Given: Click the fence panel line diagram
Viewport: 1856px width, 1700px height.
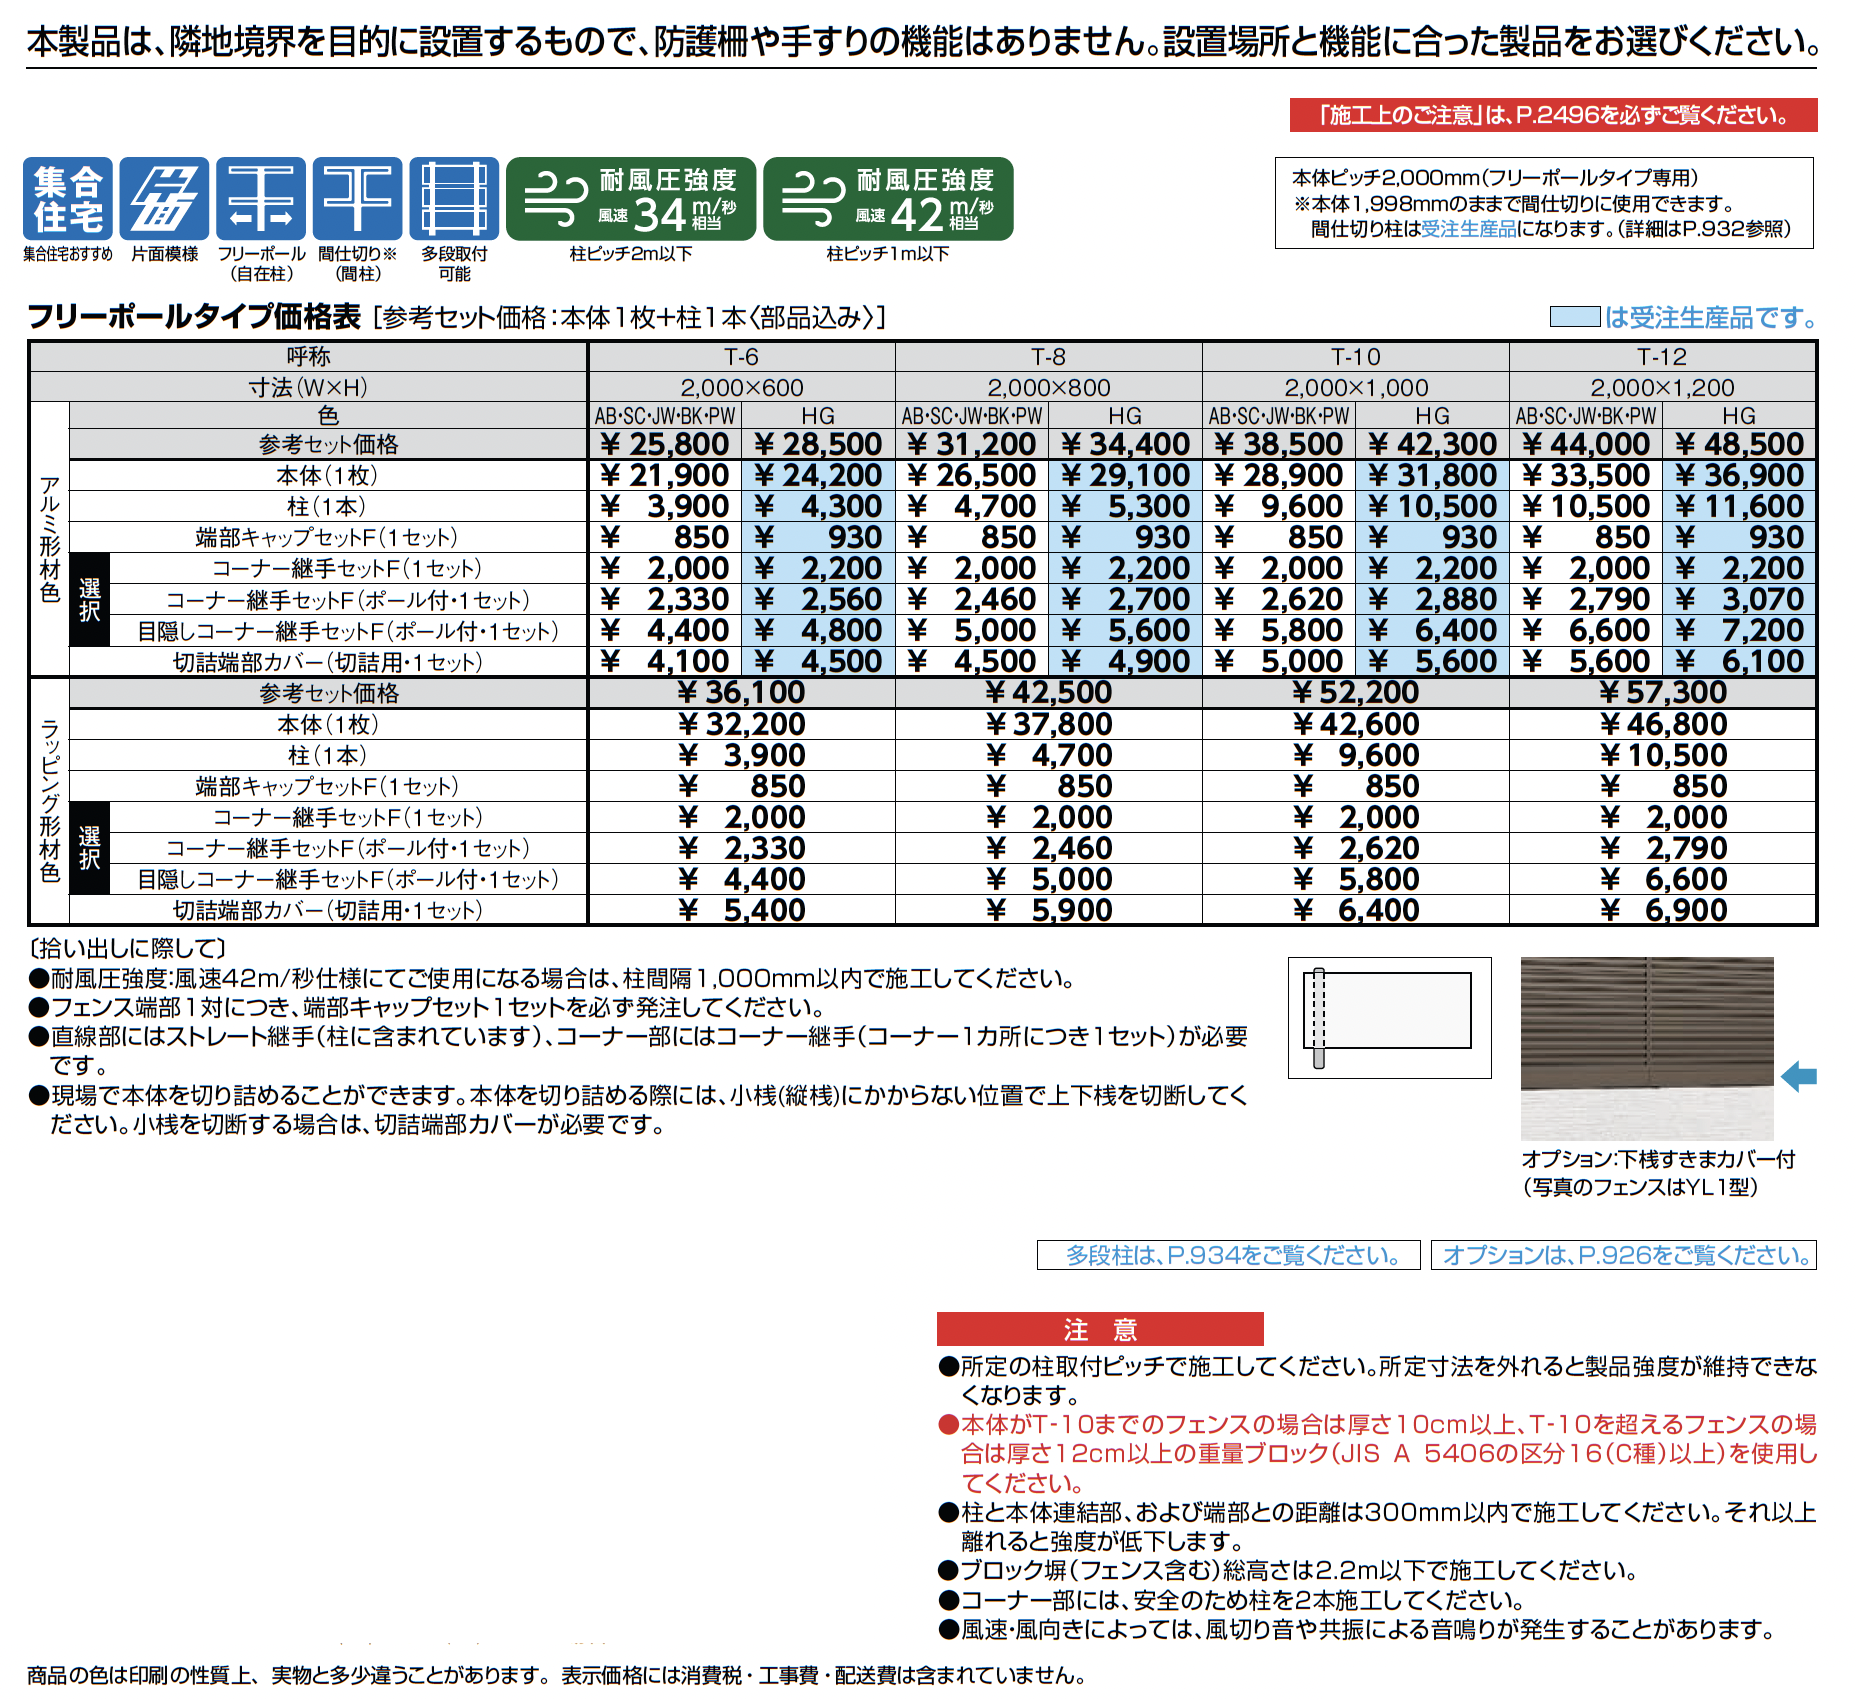Looking at the screenshot, I should [1389, 1017].
